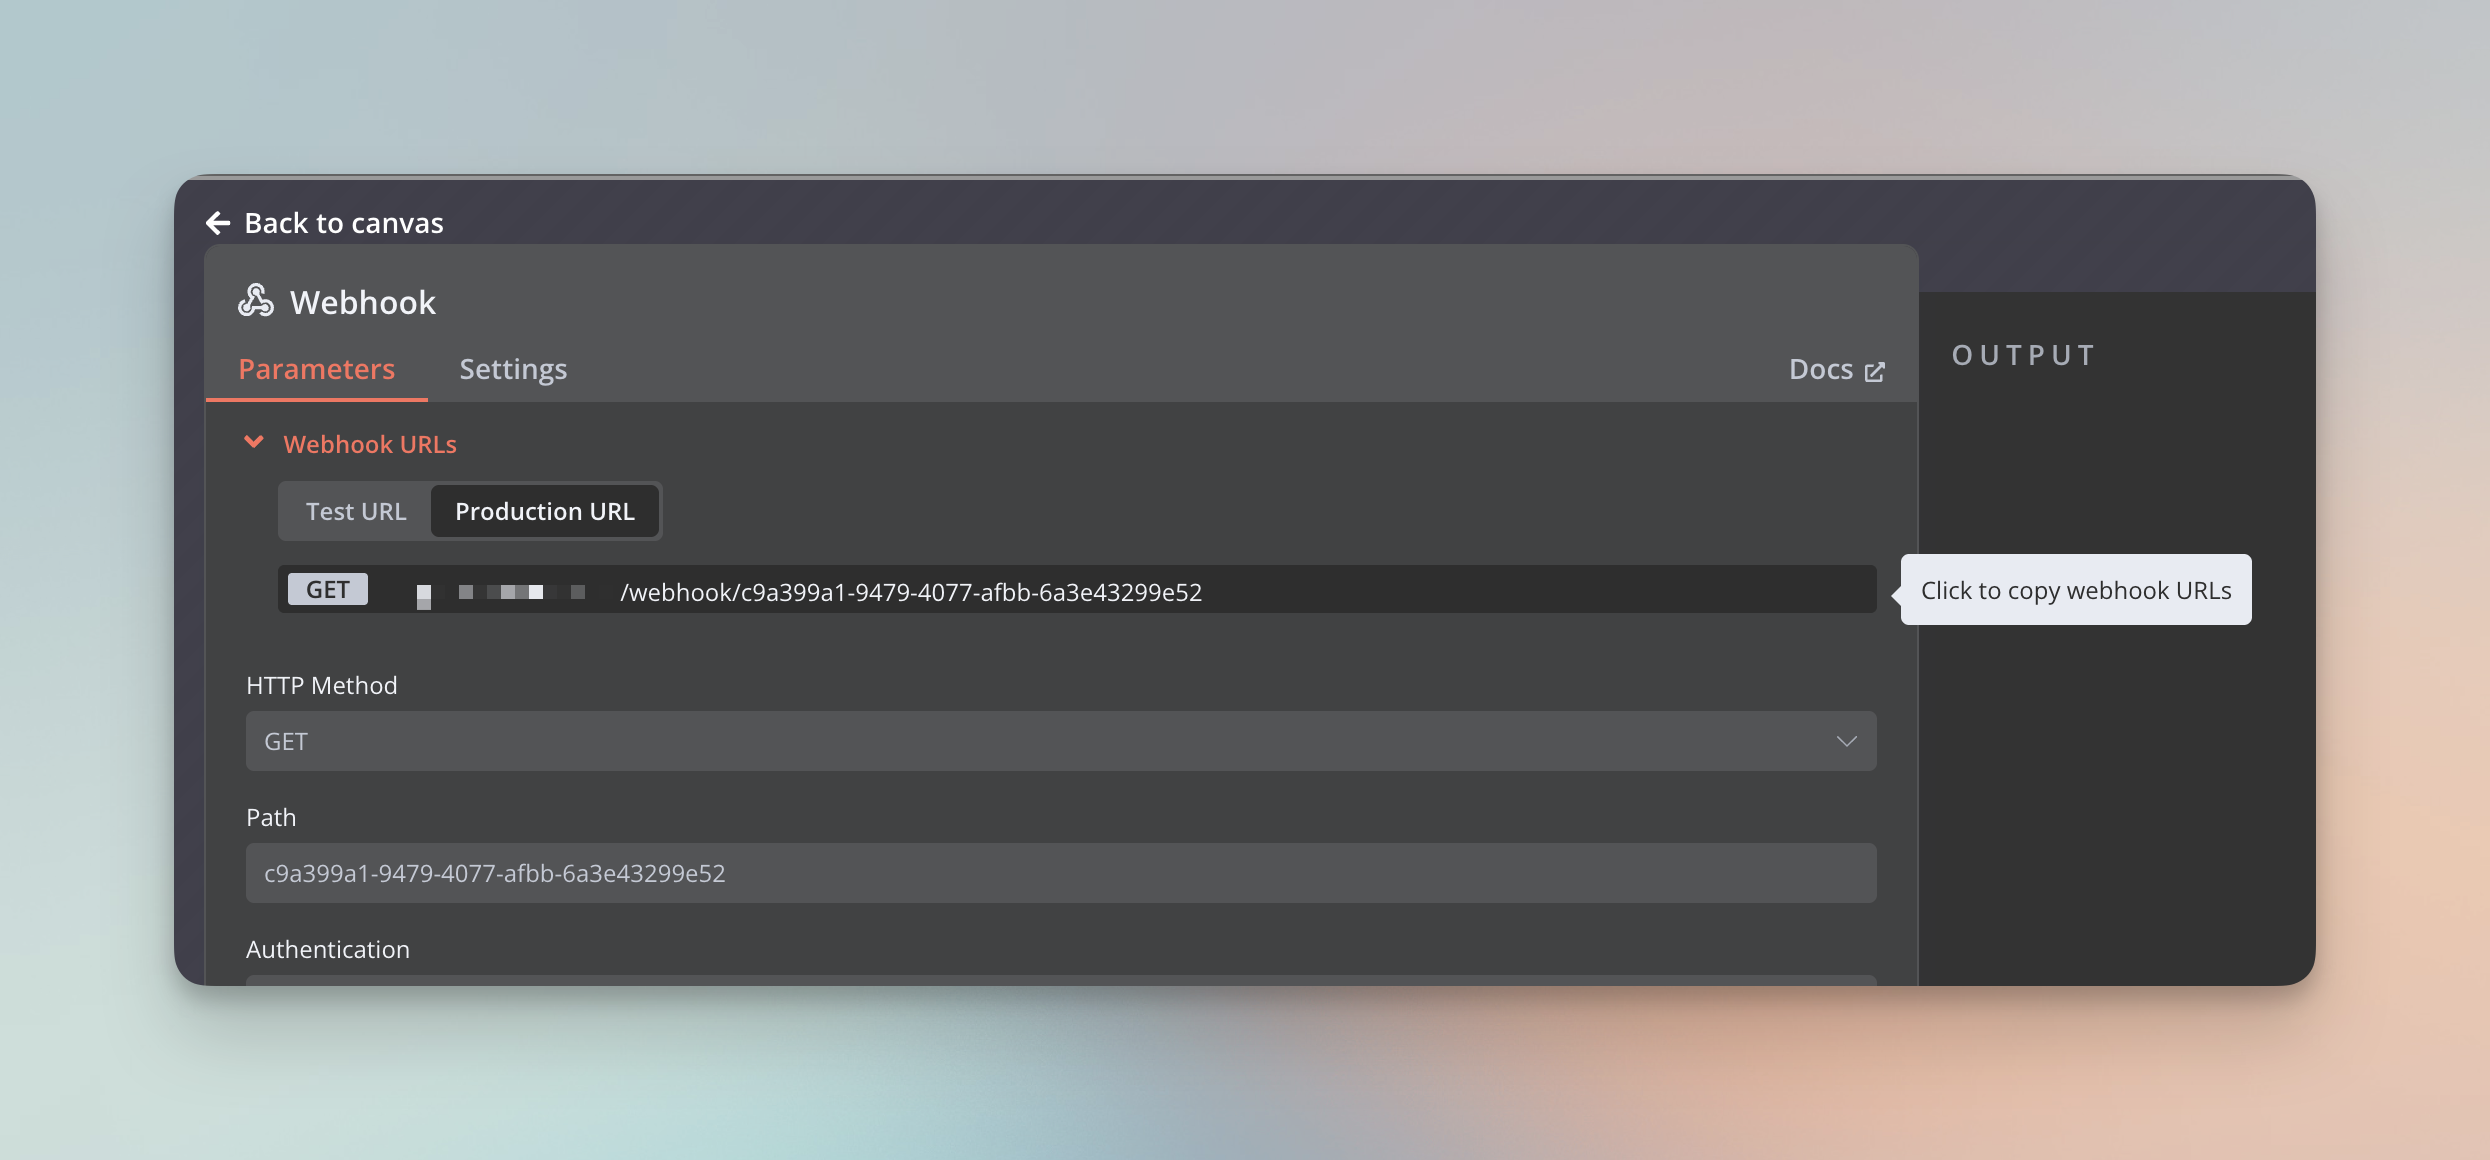Viewport: 2490px width, 1160px height.
Task: Click the Path label
Action: pos(271,817)
